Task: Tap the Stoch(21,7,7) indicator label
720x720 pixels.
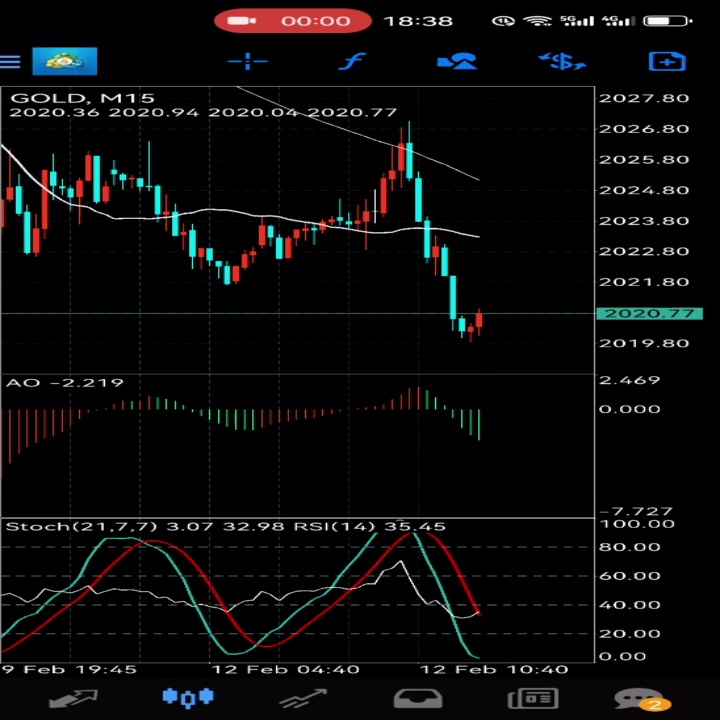Action: [x=81, y=526]
